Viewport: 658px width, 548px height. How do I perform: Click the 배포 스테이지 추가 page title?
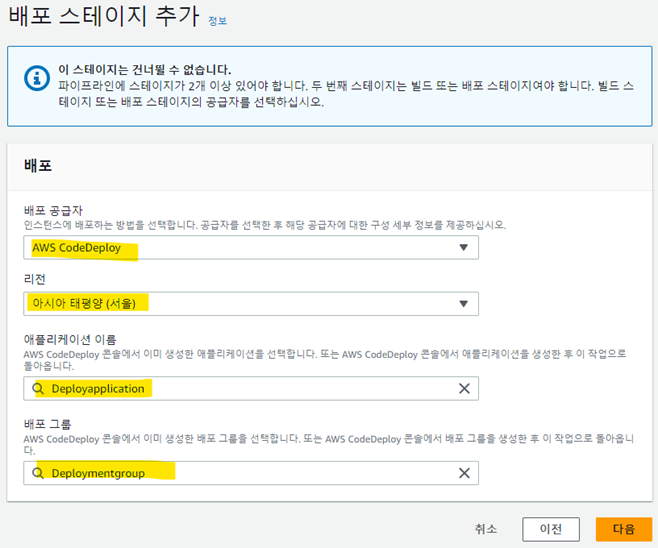tap(104, 16)
